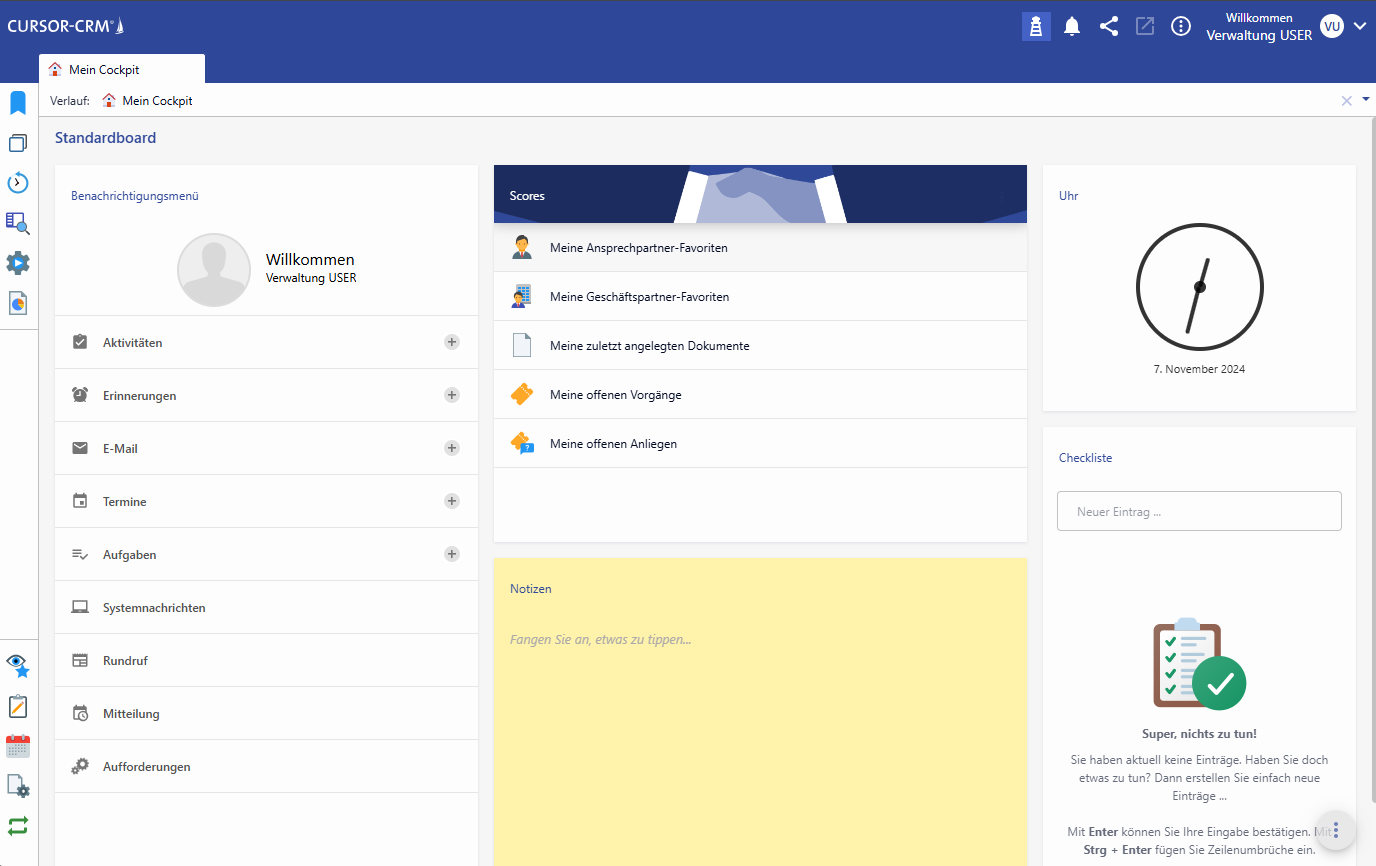
Task: Open Meine offenen Vorgänge
Action: tap(615, 395)
